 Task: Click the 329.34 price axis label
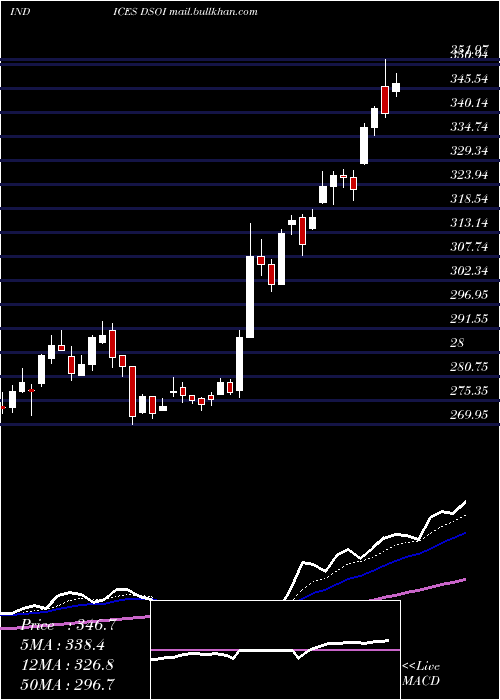469,151
